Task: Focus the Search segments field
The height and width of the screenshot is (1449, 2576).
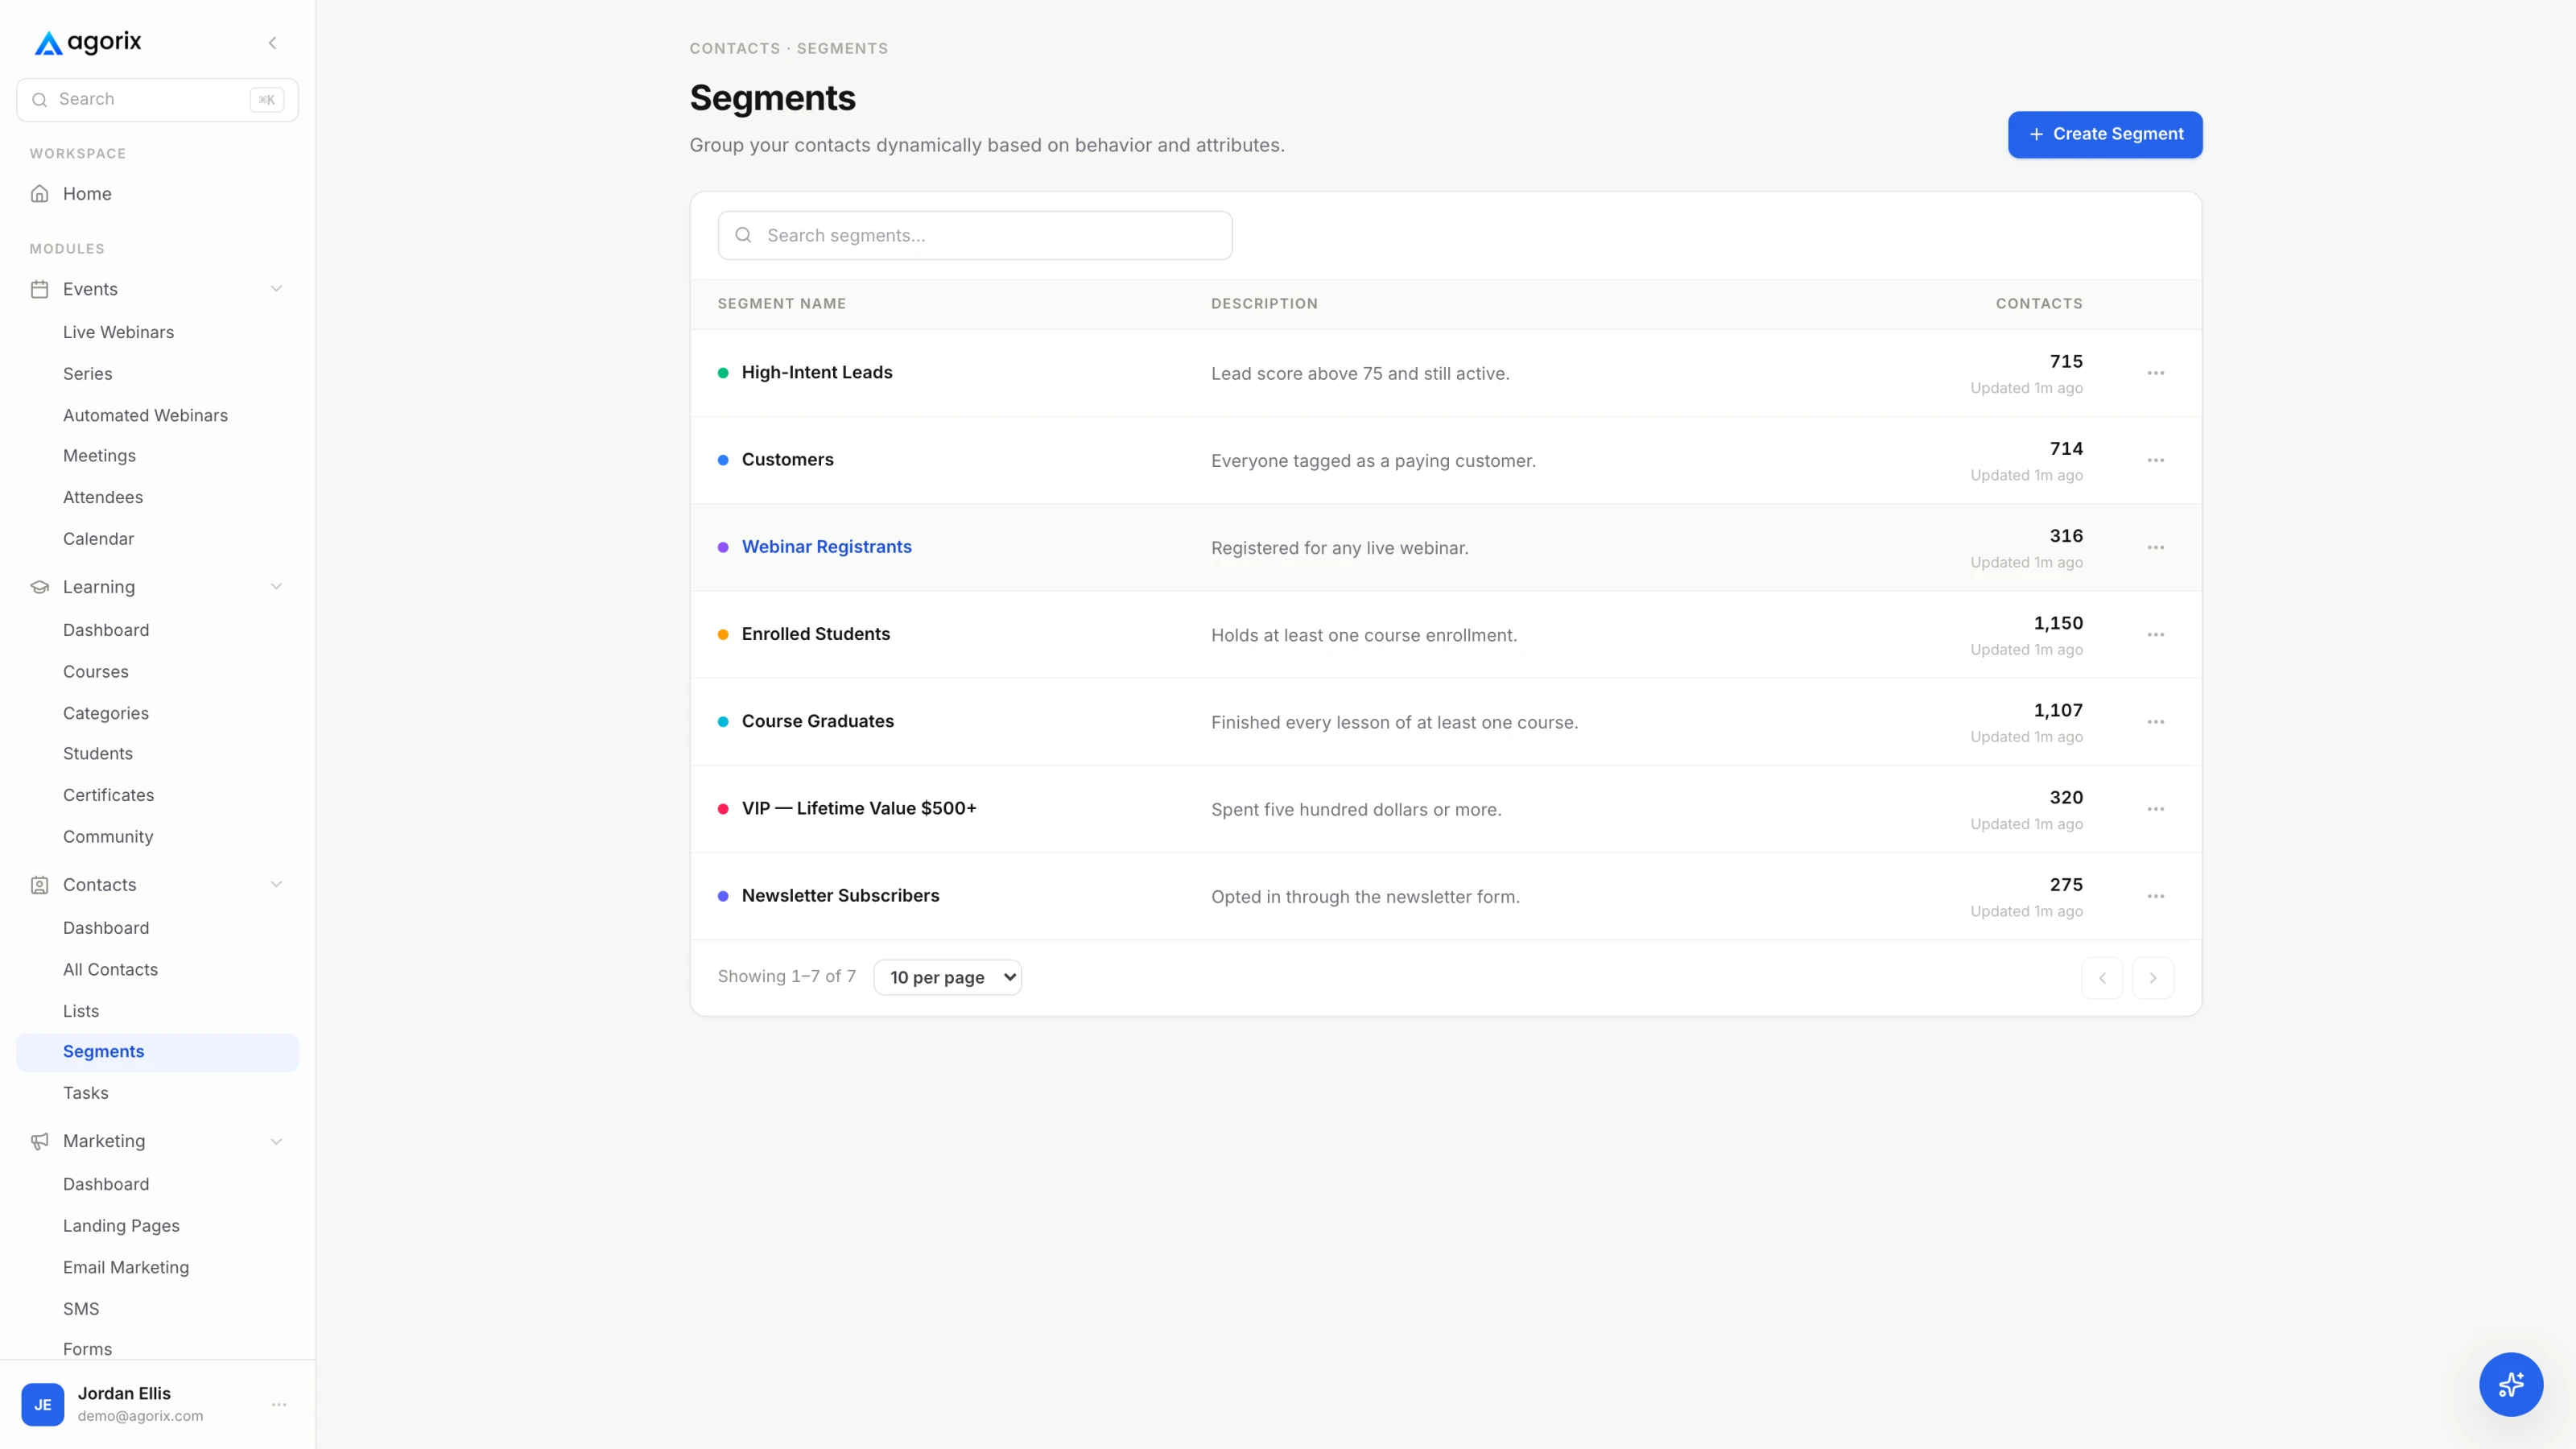Action: (975, 235)
